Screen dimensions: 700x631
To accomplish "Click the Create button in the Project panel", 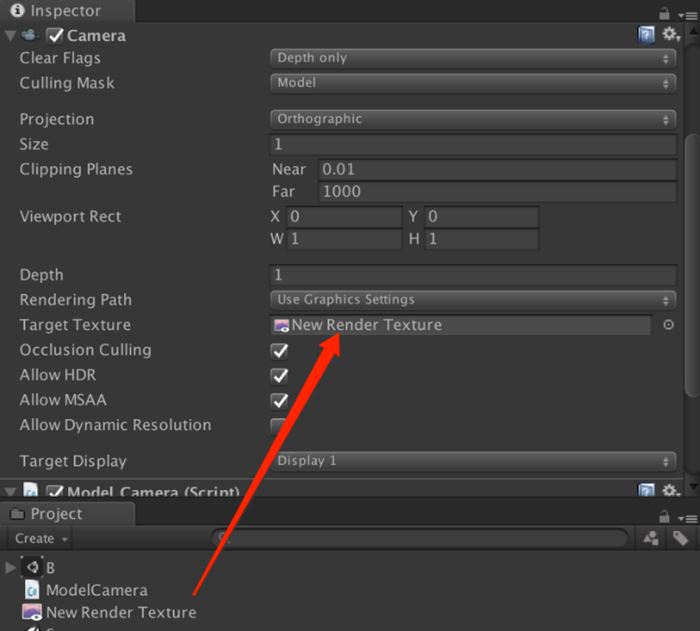I will (41, 538).
